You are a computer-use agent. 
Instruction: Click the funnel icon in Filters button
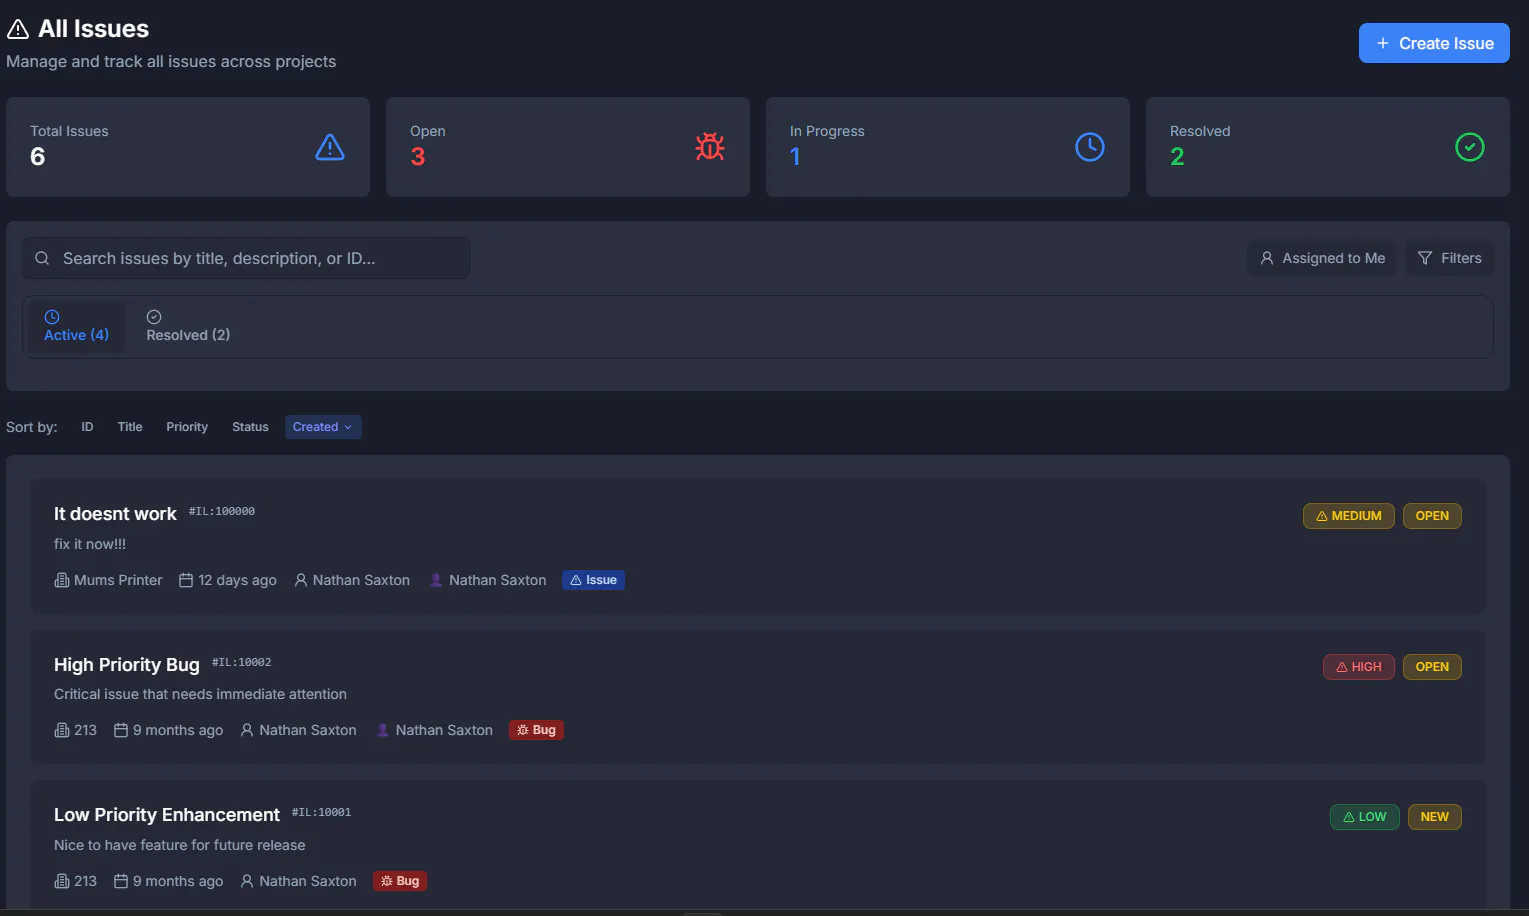click(1425, 258)
